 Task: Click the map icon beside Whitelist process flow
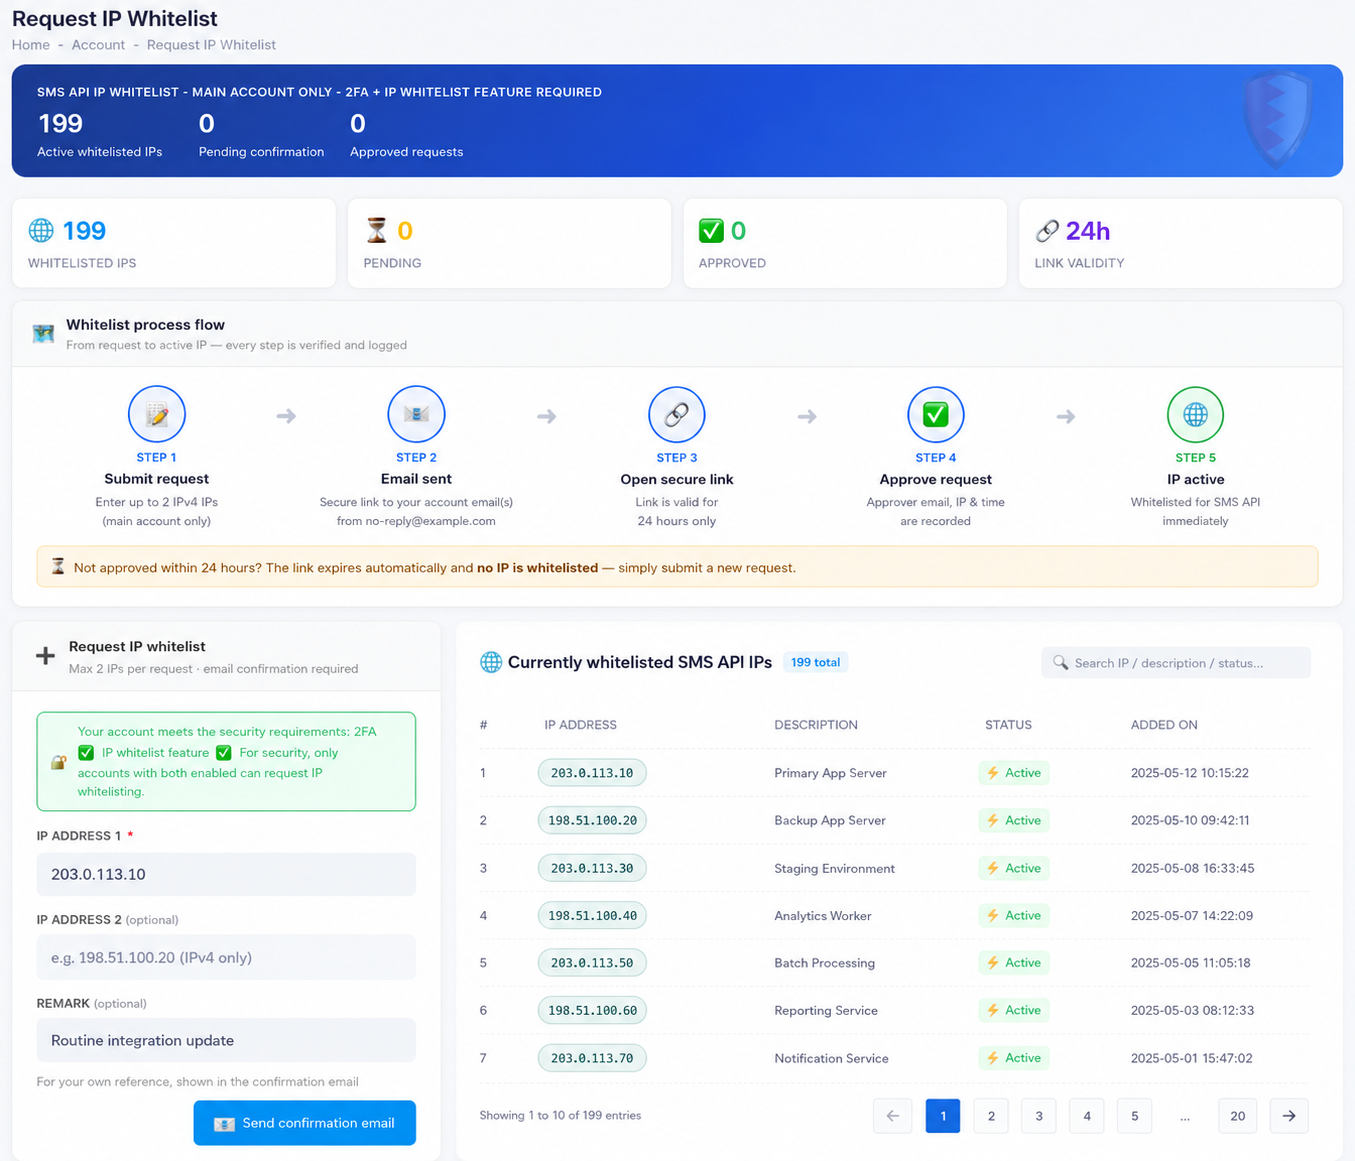coord(43,334)
